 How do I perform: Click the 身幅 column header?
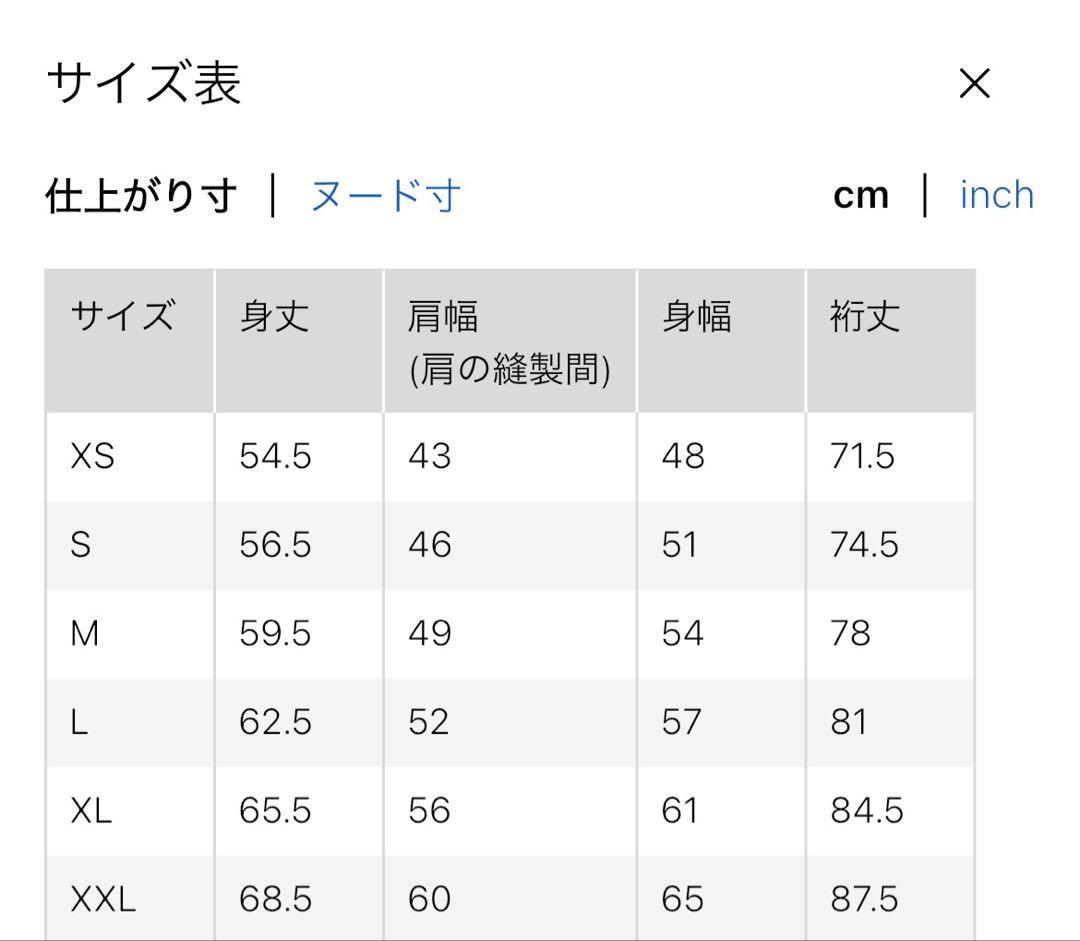[696, 316]
